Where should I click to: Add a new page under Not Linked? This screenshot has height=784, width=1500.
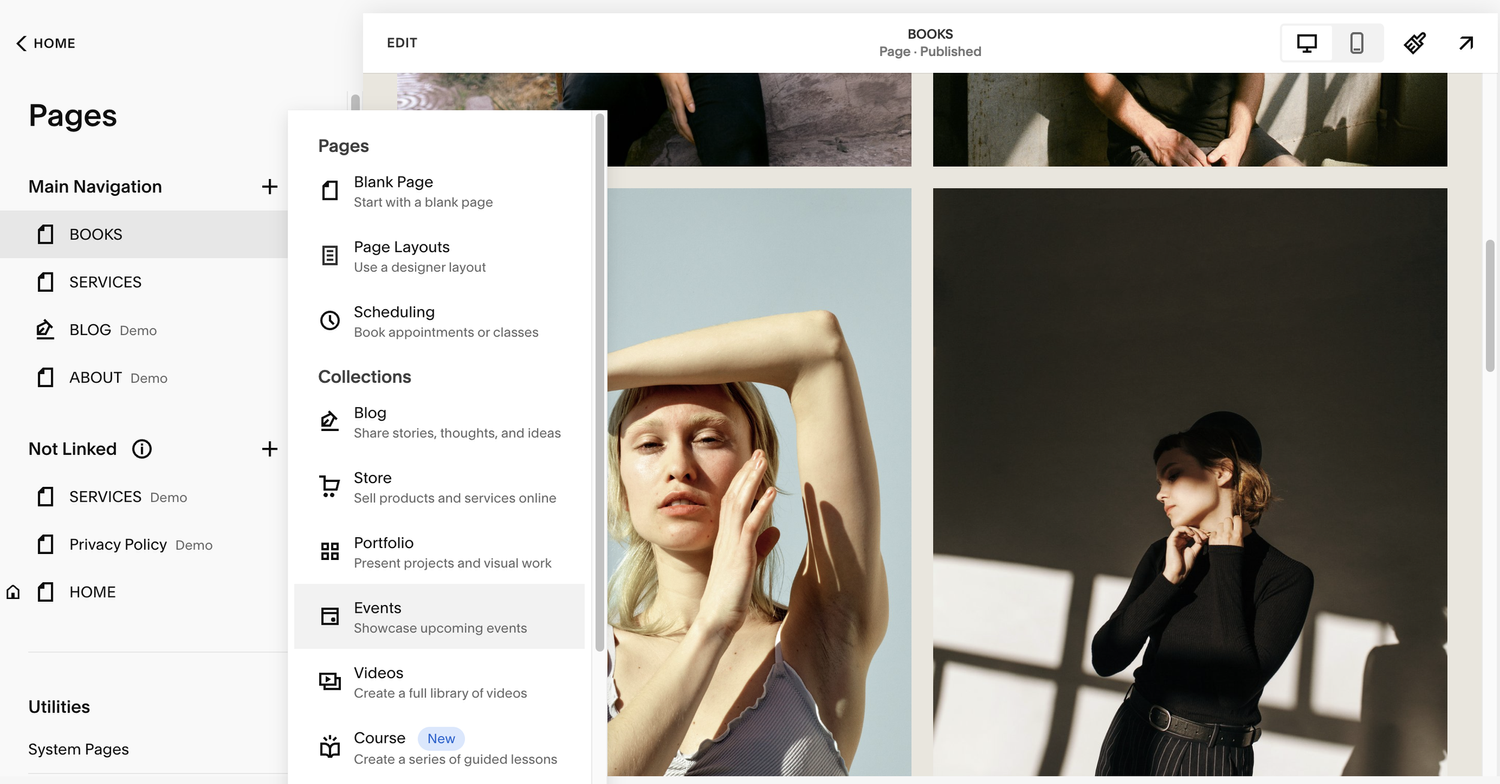[x=269, y=448]
